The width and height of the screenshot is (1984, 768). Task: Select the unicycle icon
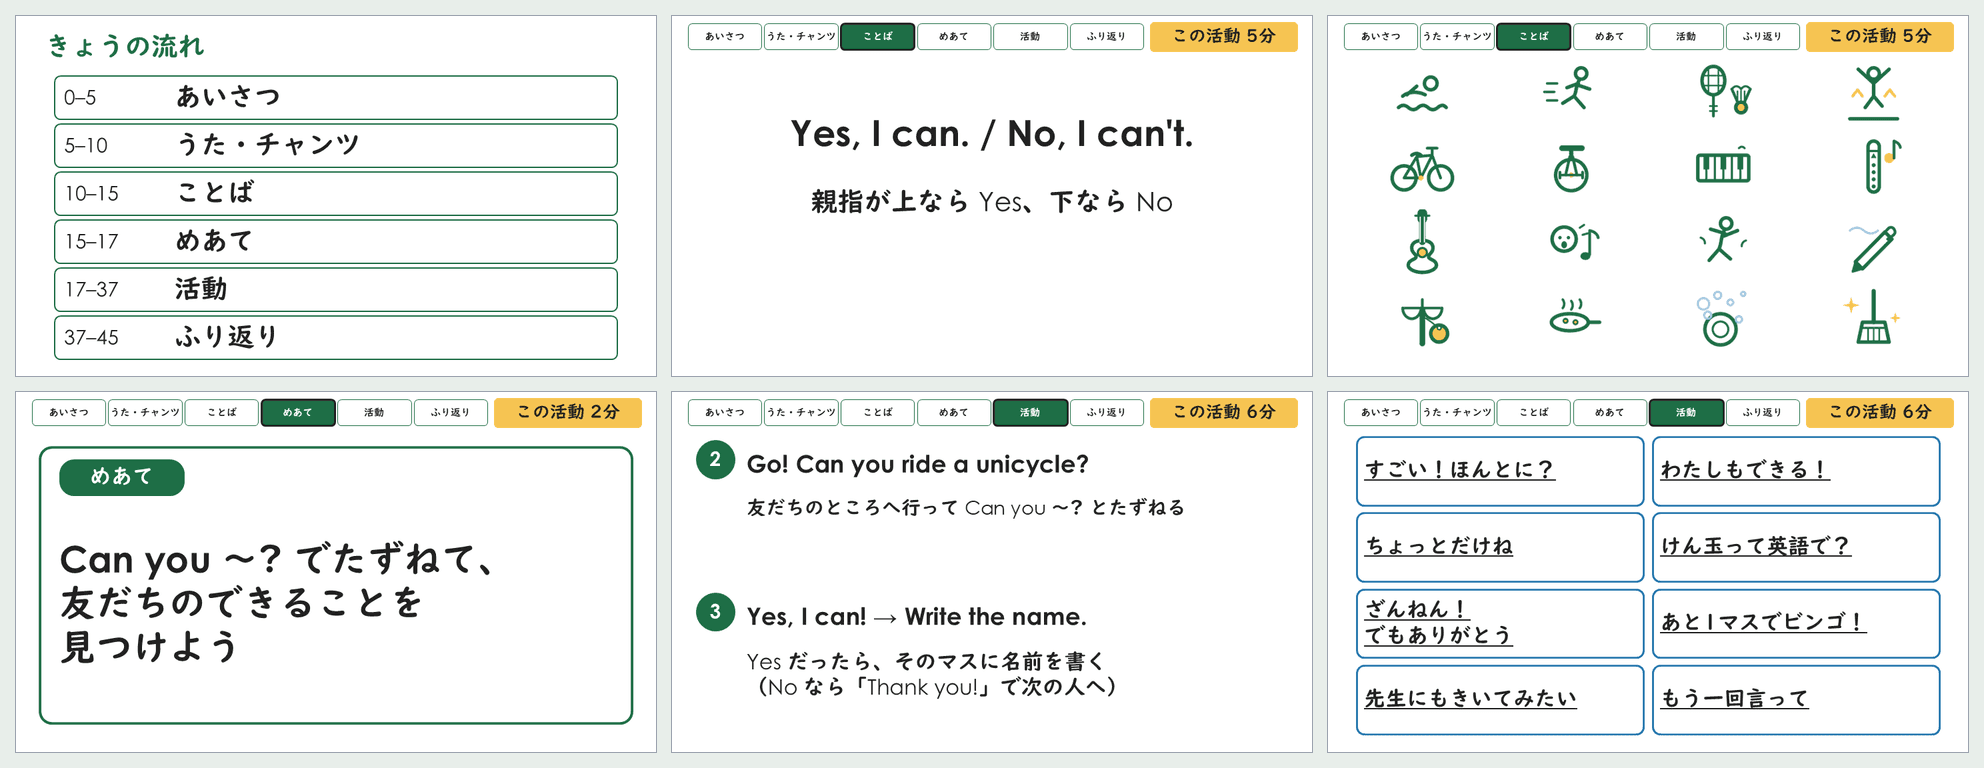coord(1570,168)
